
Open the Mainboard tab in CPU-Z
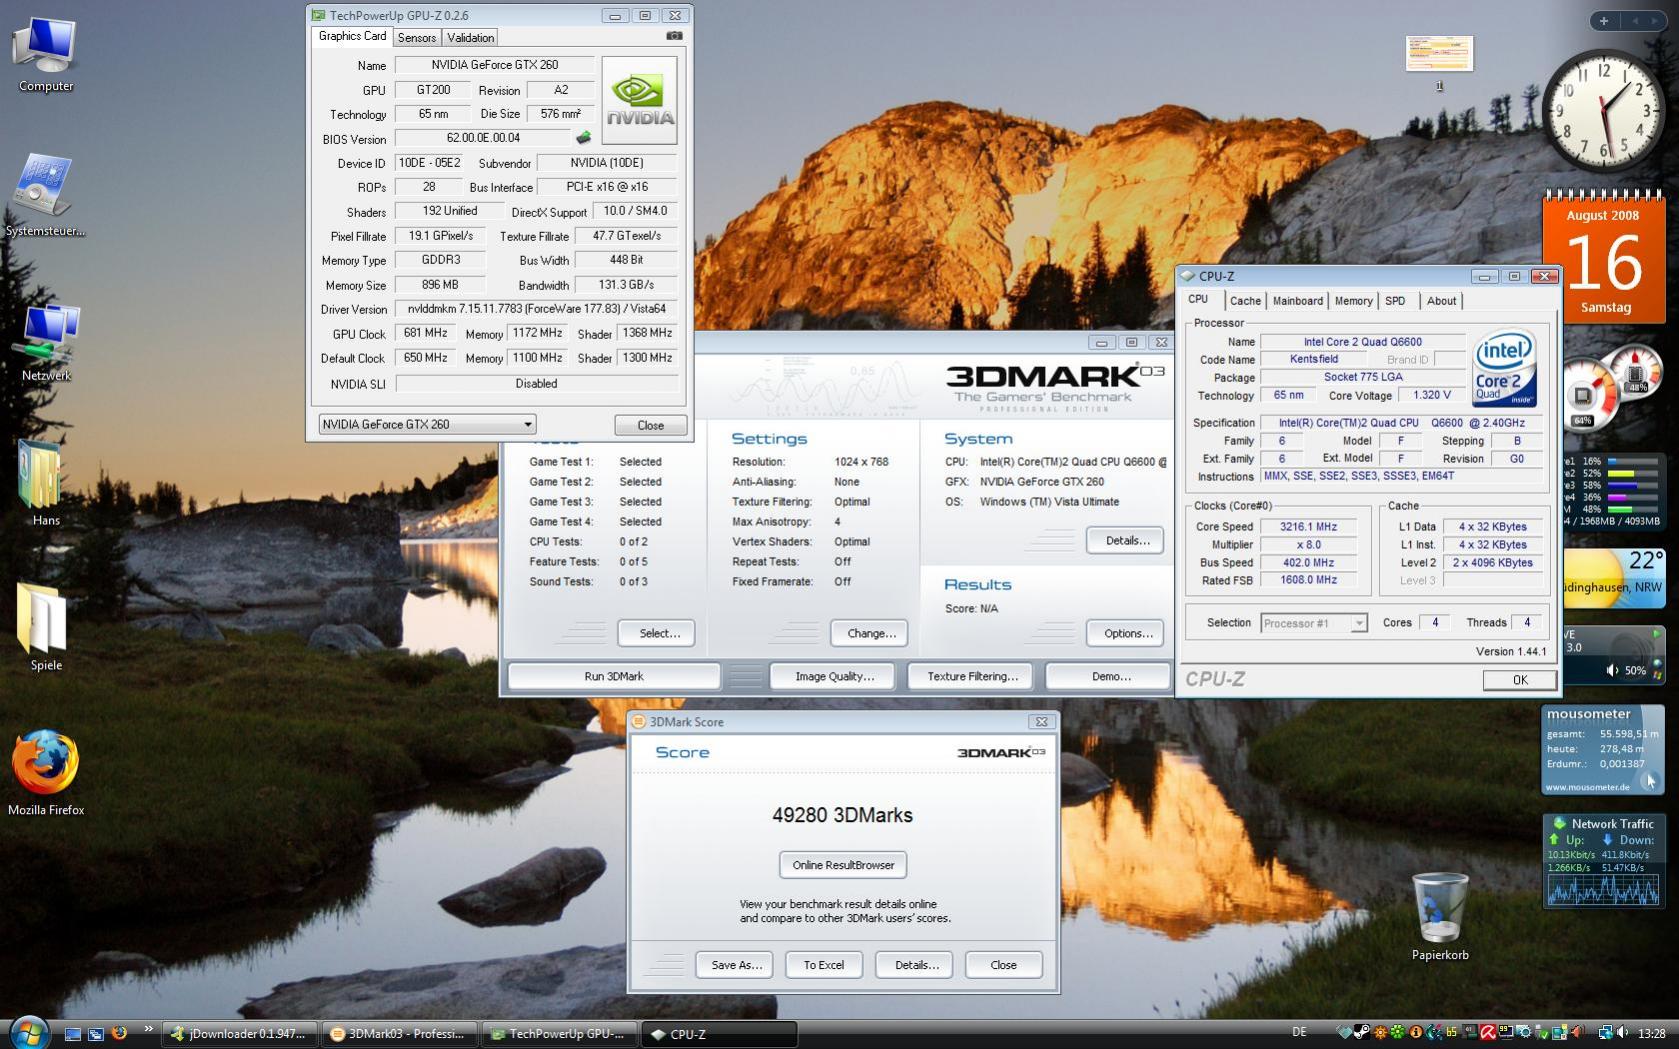[x=1298, y=301]
